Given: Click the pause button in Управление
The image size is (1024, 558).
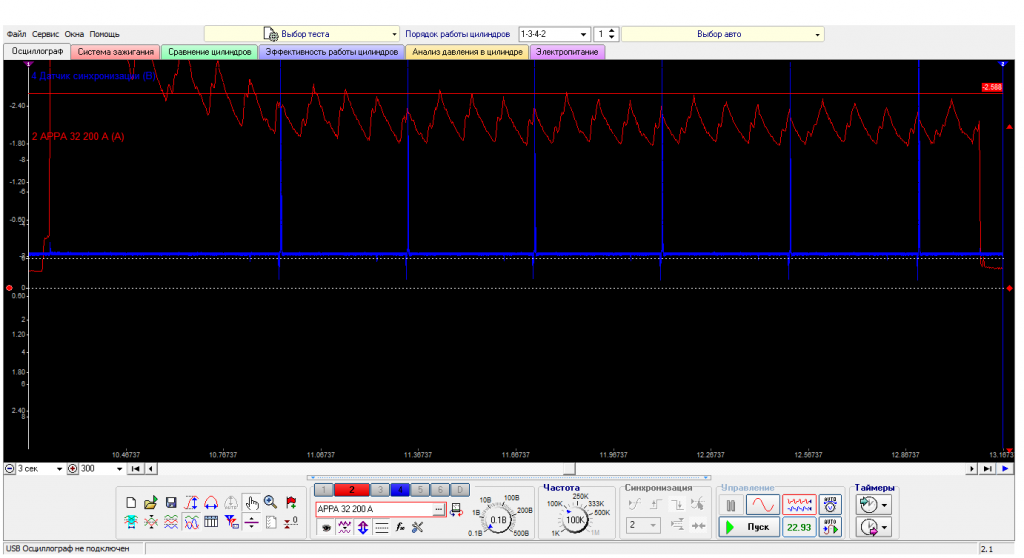Looking at the screenshot, I should tap(731, 505).
